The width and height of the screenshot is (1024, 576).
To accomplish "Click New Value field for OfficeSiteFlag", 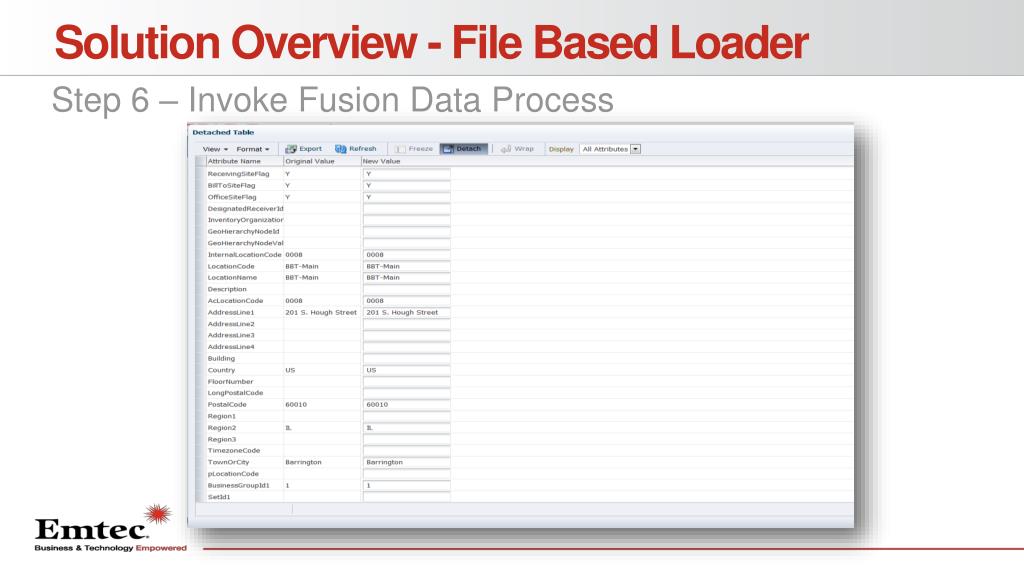I will tap(406, 197).
